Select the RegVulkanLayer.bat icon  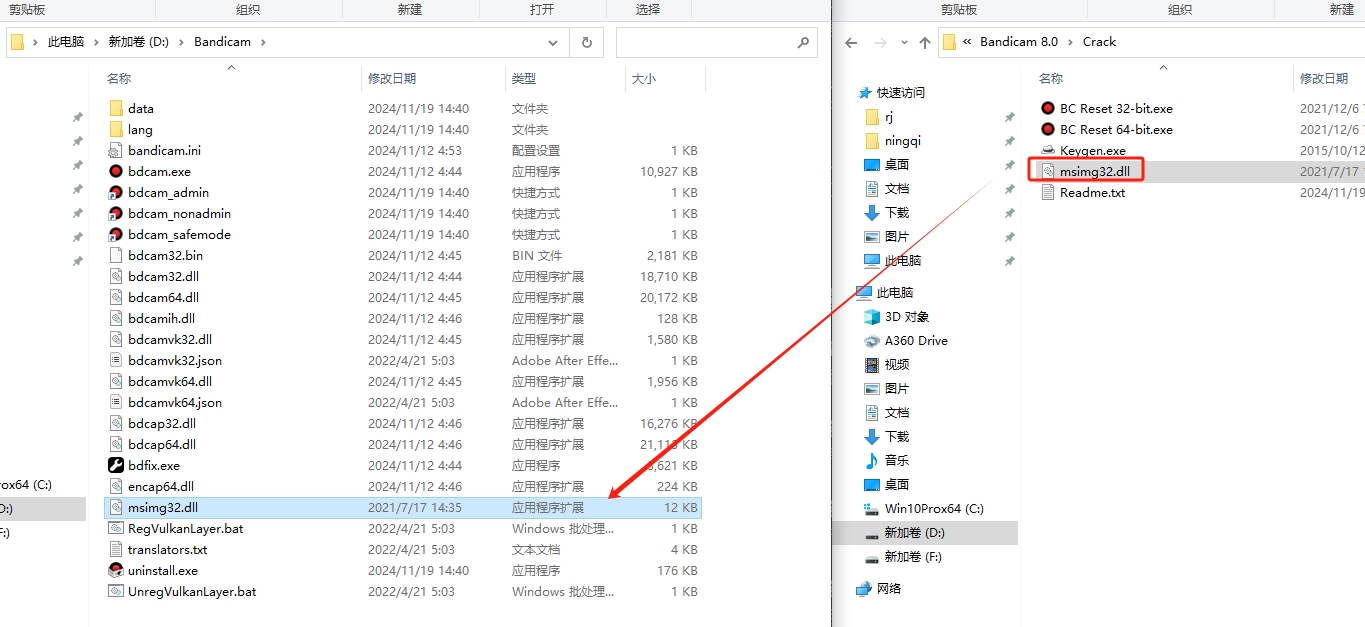[115, 528]
